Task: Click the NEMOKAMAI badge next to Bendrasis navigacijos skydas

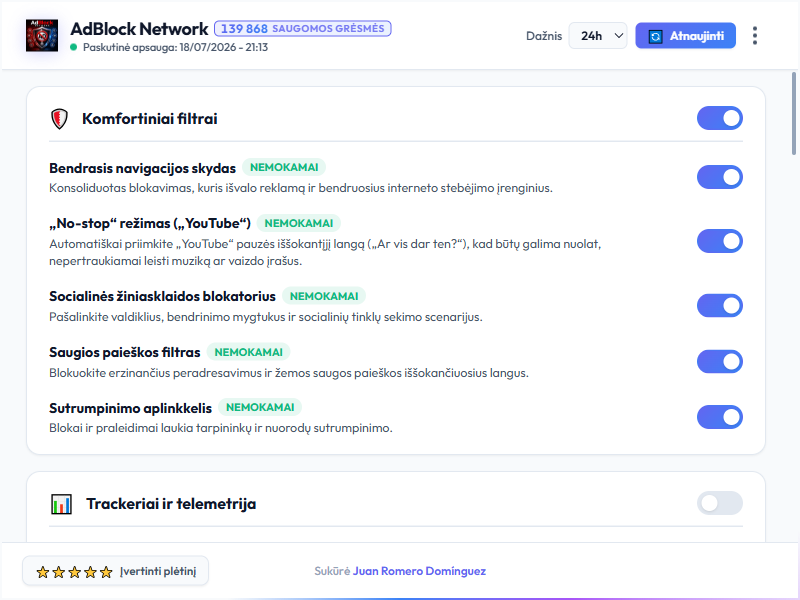Action: pos(284,167)
